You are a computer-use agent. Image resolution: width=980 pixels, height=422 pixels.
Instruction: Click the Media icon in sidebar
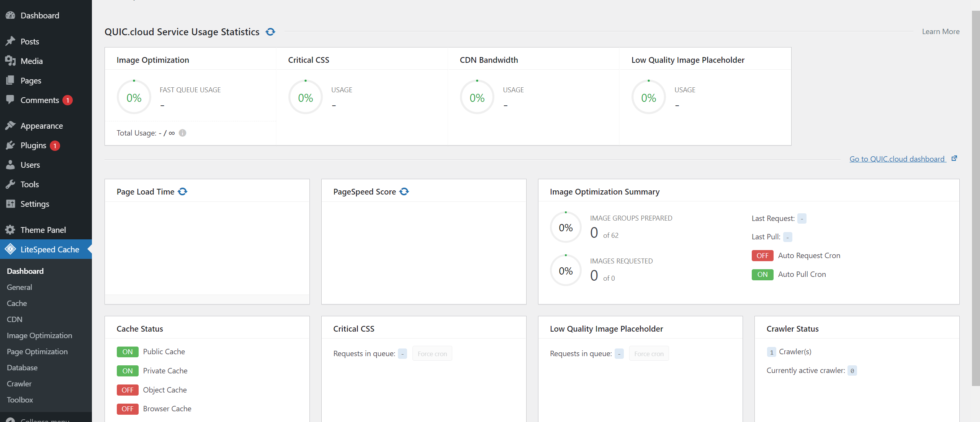point(10,61)
